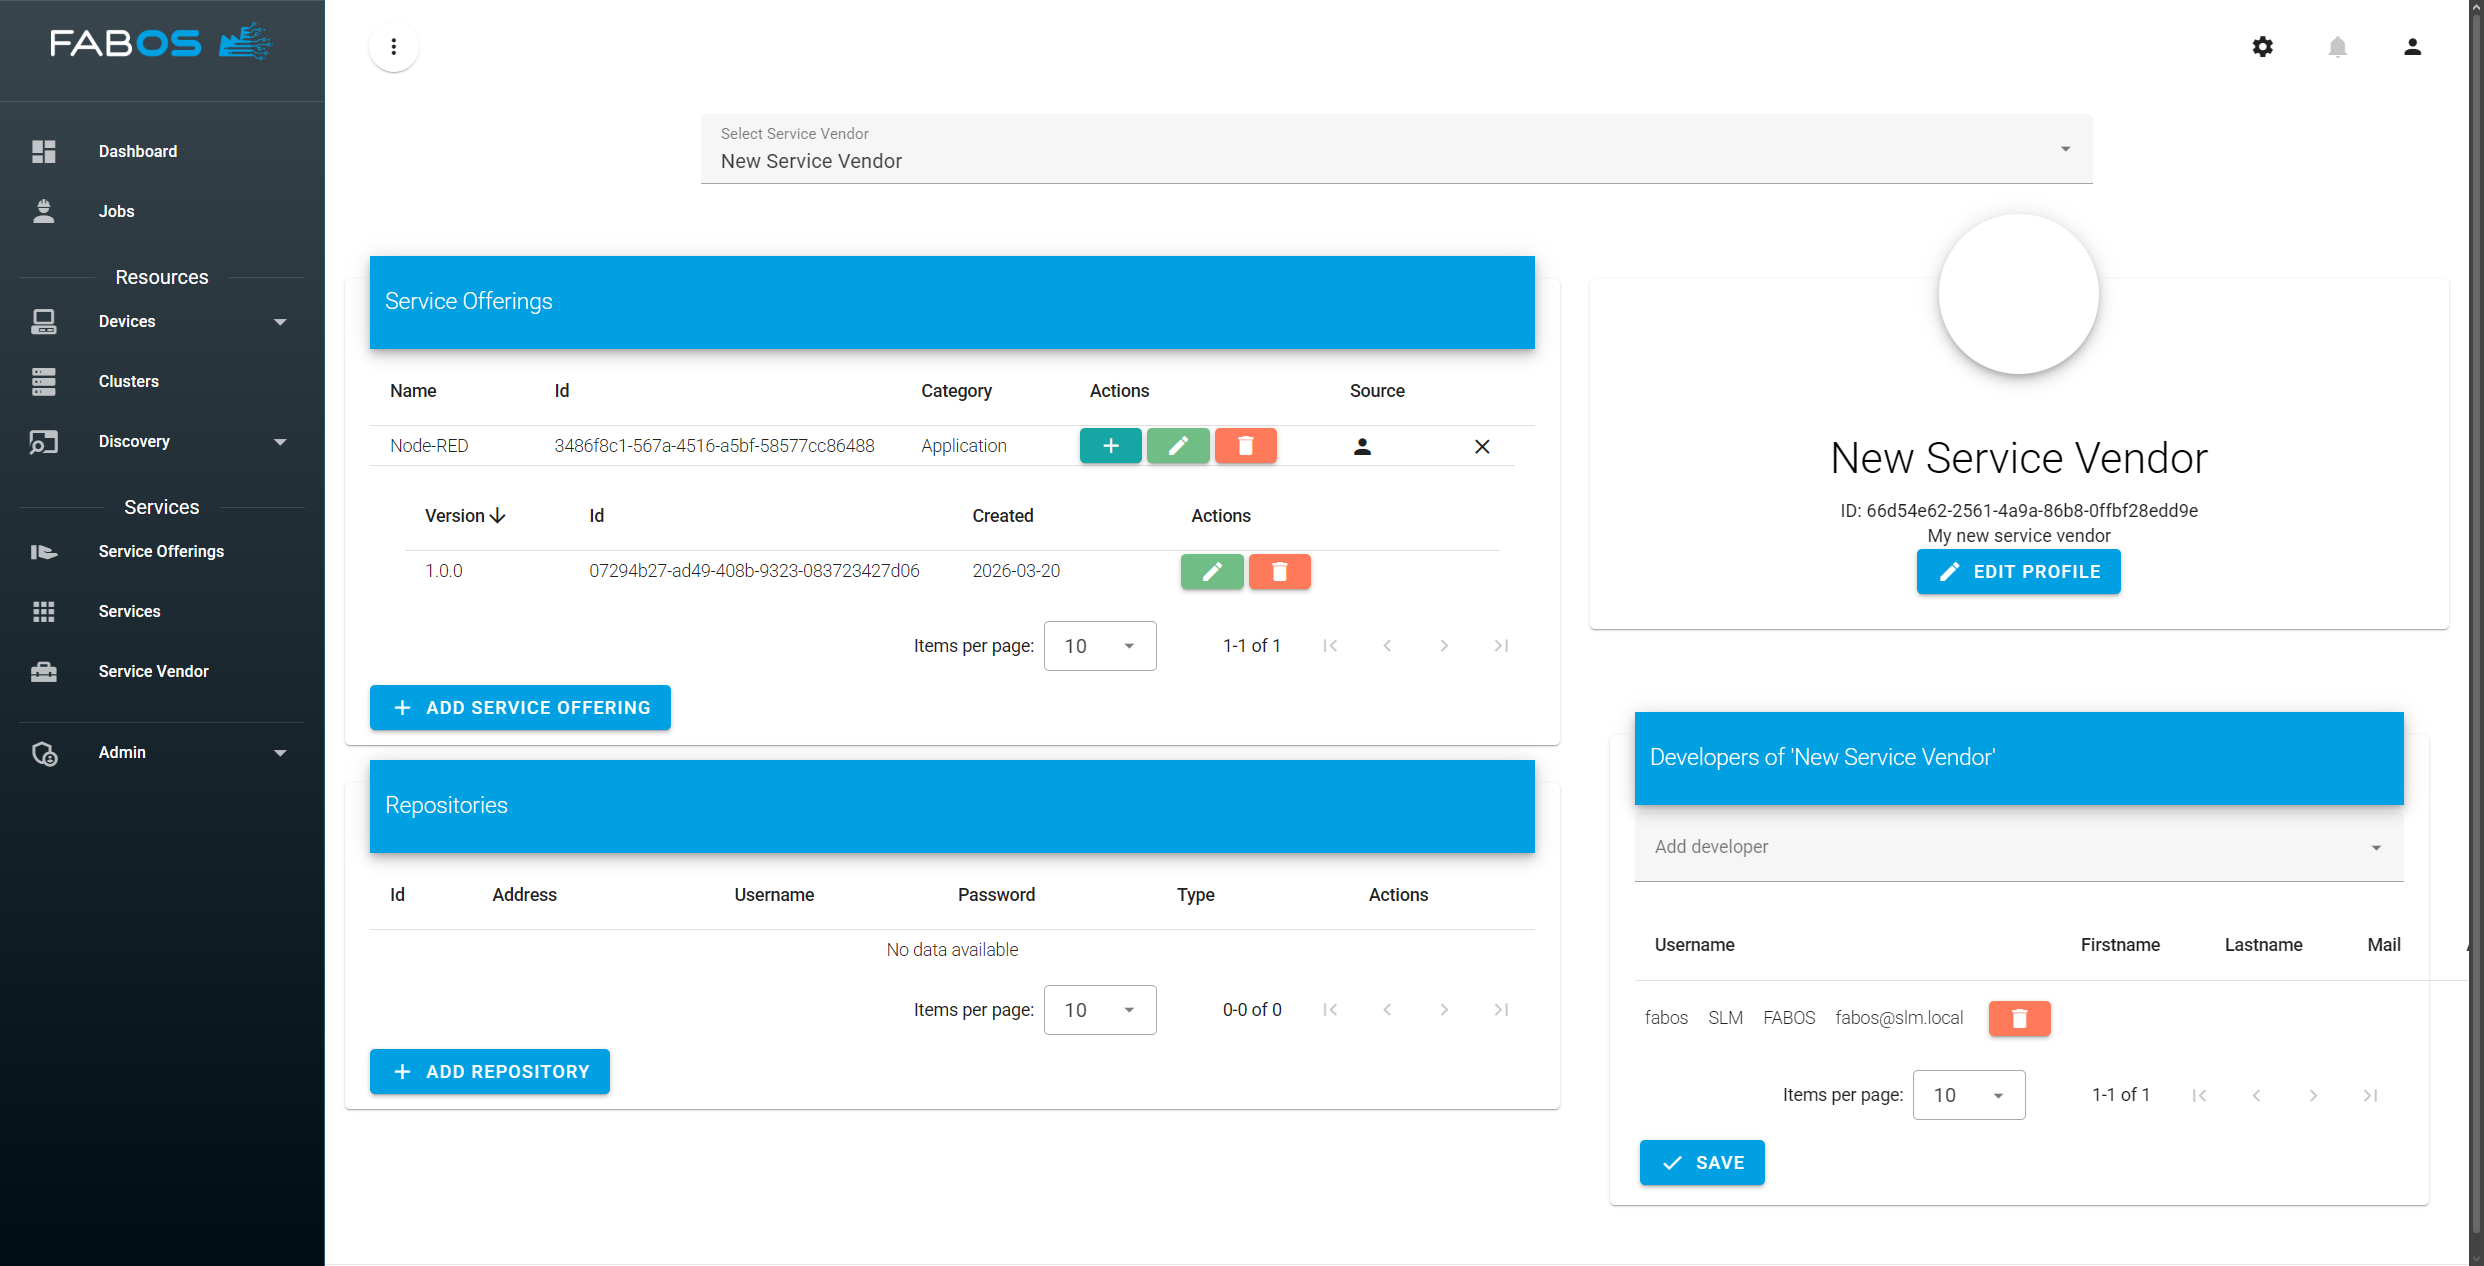Click the Add Service Offering button
Viewport: 2484px width, 1266px height.
(520, 708)
